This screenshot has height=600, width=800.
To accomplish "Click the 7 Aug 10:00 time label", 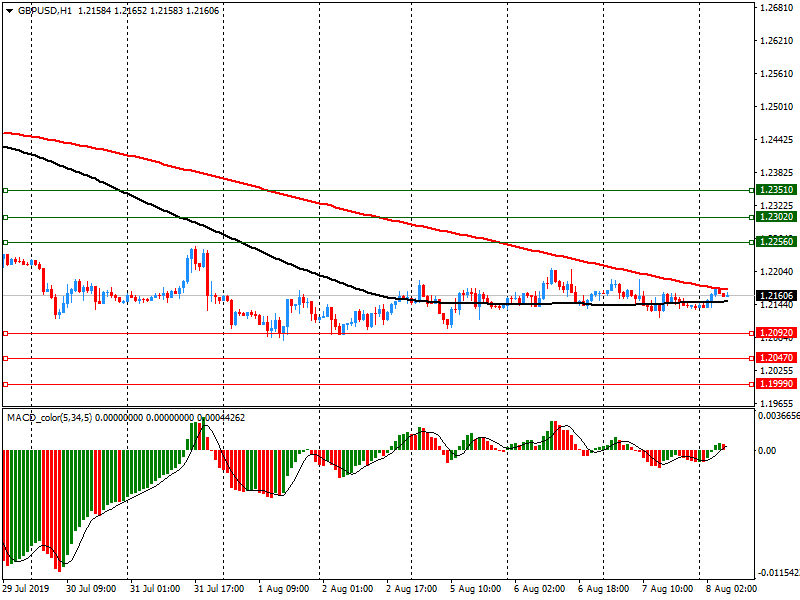I will pos(668,589).
